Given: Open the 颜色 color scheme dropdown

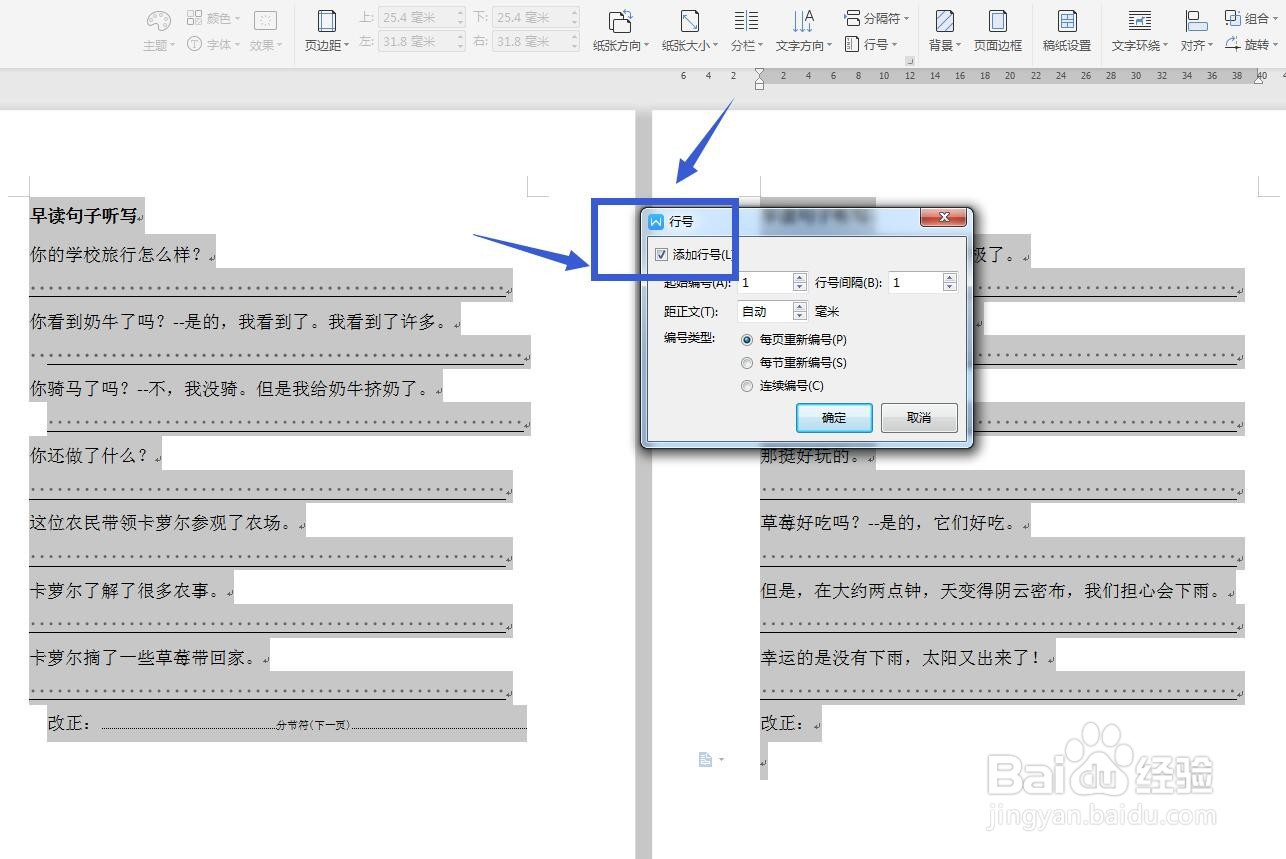Looking at the screenshot, I should [212, 18].
